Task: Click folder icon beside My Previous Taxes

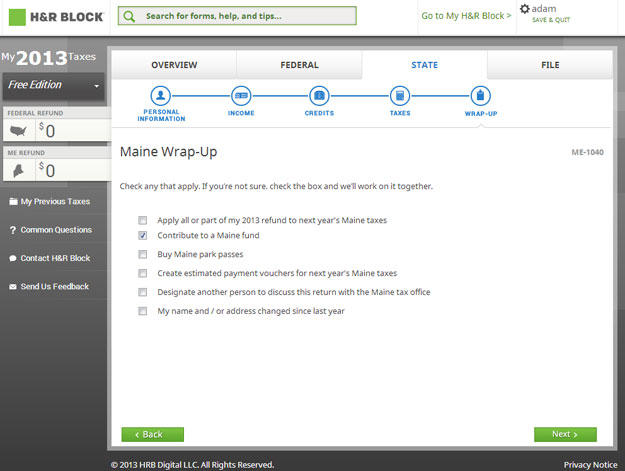Action: point(13,201)
